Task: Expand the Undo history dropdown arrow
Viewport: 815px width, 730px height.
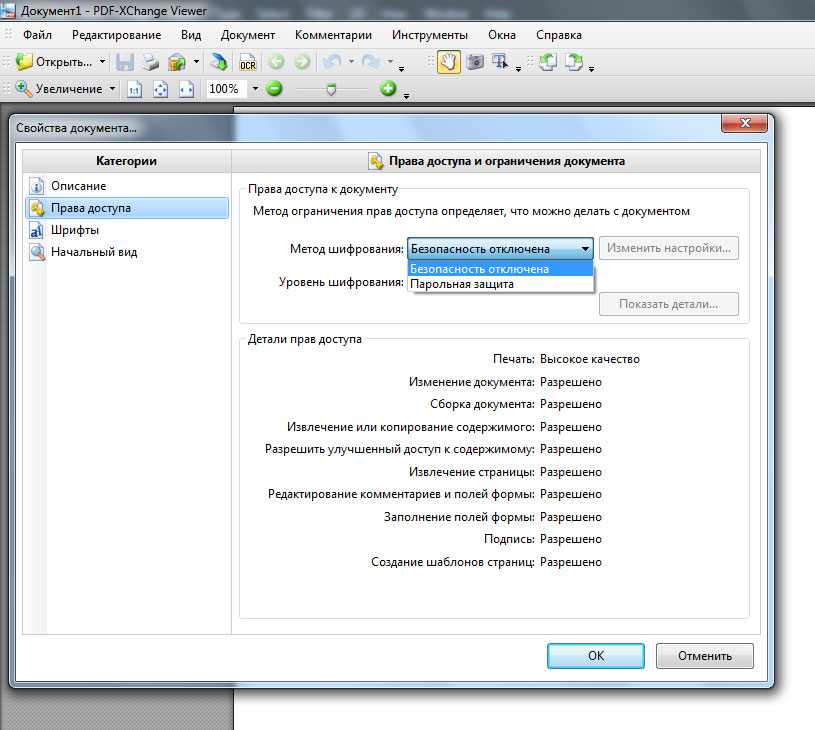Action: [351, 62]
